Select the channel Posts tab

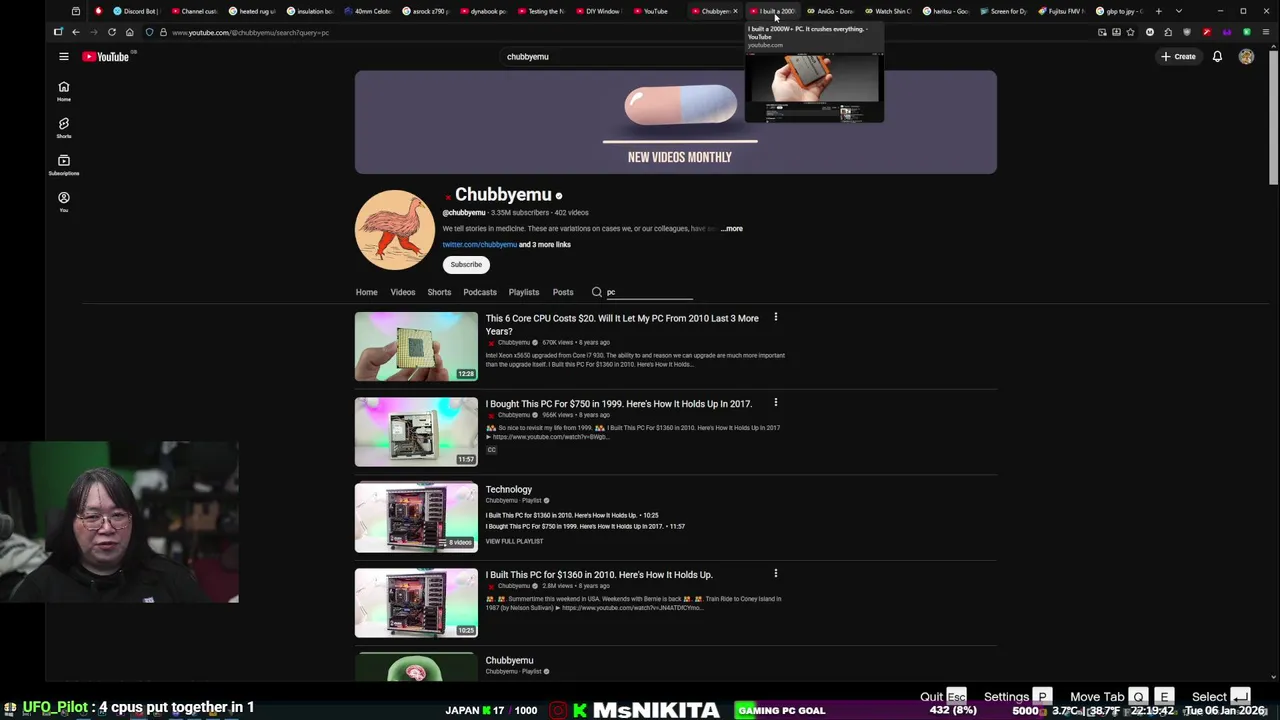point(563,292)
